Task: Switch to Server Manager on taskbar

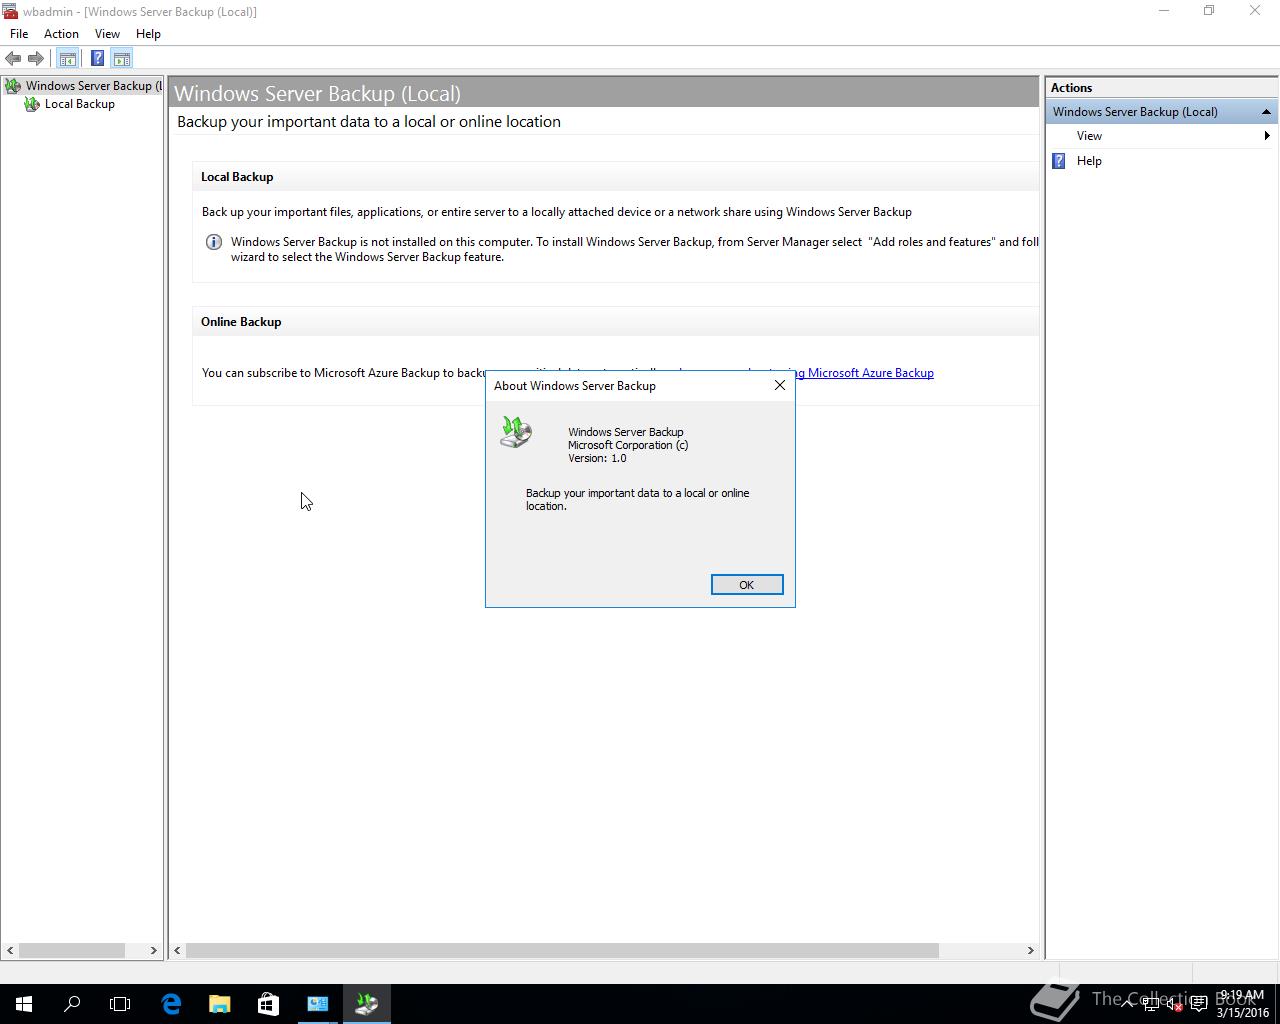Action: (x=317, y=1004)
